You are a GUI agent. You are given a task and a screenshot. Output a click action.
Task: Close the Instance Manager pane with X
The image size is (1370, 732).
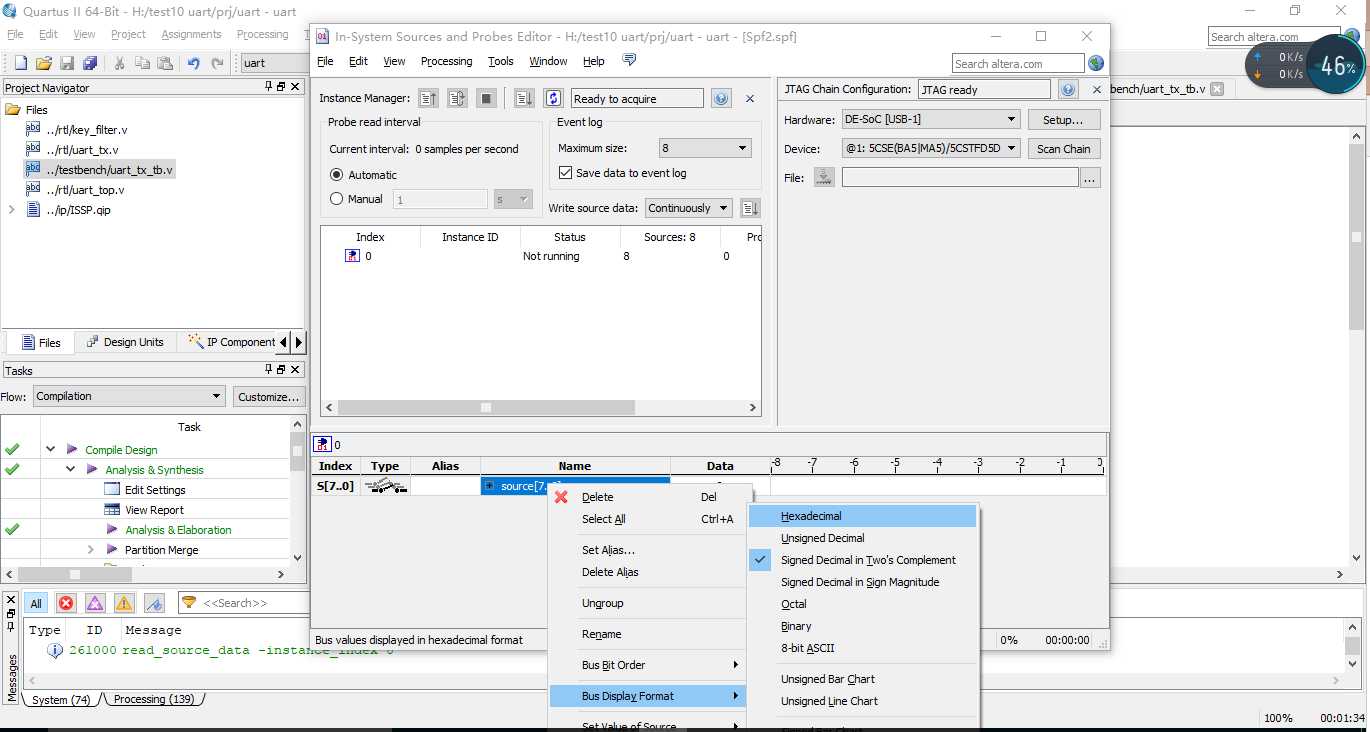pyautogui.click(x=750, y=98)
